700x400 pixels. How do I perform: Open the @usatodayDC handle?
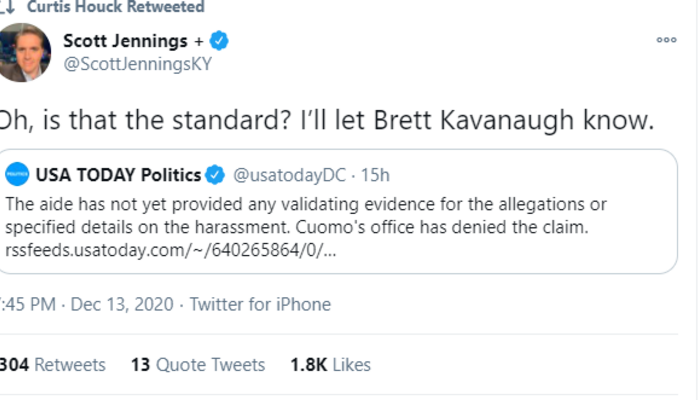289,176
